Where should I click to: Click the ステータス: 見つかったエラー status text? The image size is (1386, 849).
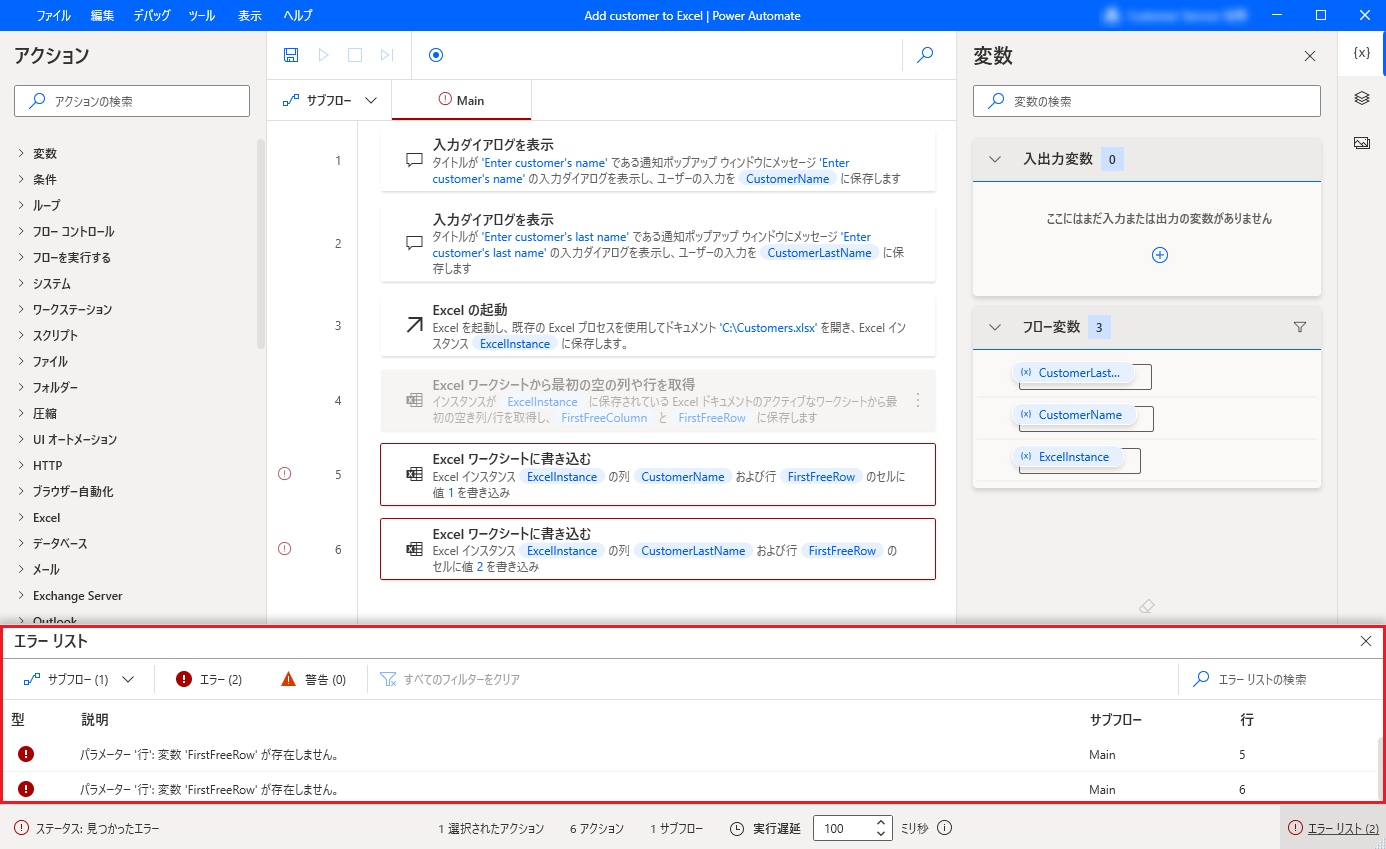click(97, 829)
